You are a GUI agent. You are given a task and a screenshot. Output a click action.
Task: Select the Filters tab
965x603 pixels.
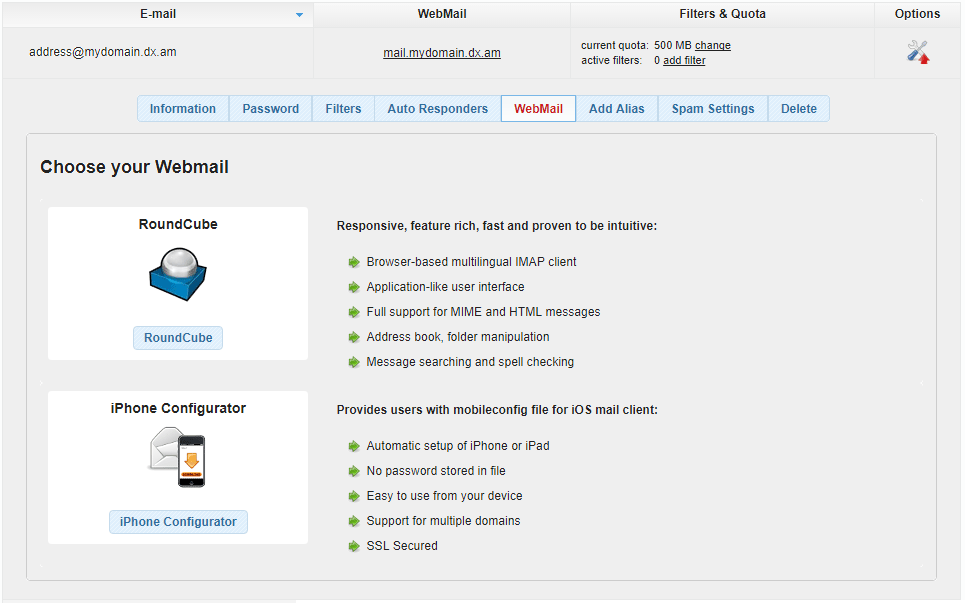[x=343, y=109]
